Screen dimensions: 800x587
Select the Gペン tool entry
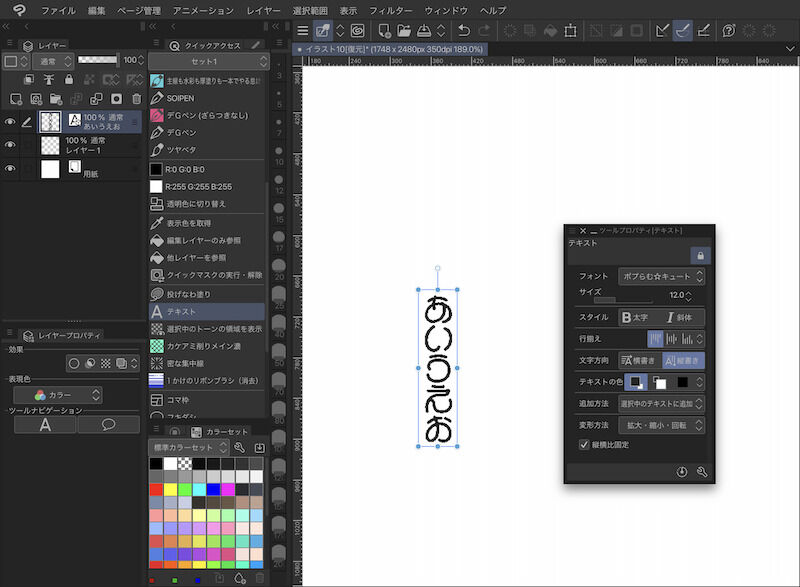click(x=207, y=133)
